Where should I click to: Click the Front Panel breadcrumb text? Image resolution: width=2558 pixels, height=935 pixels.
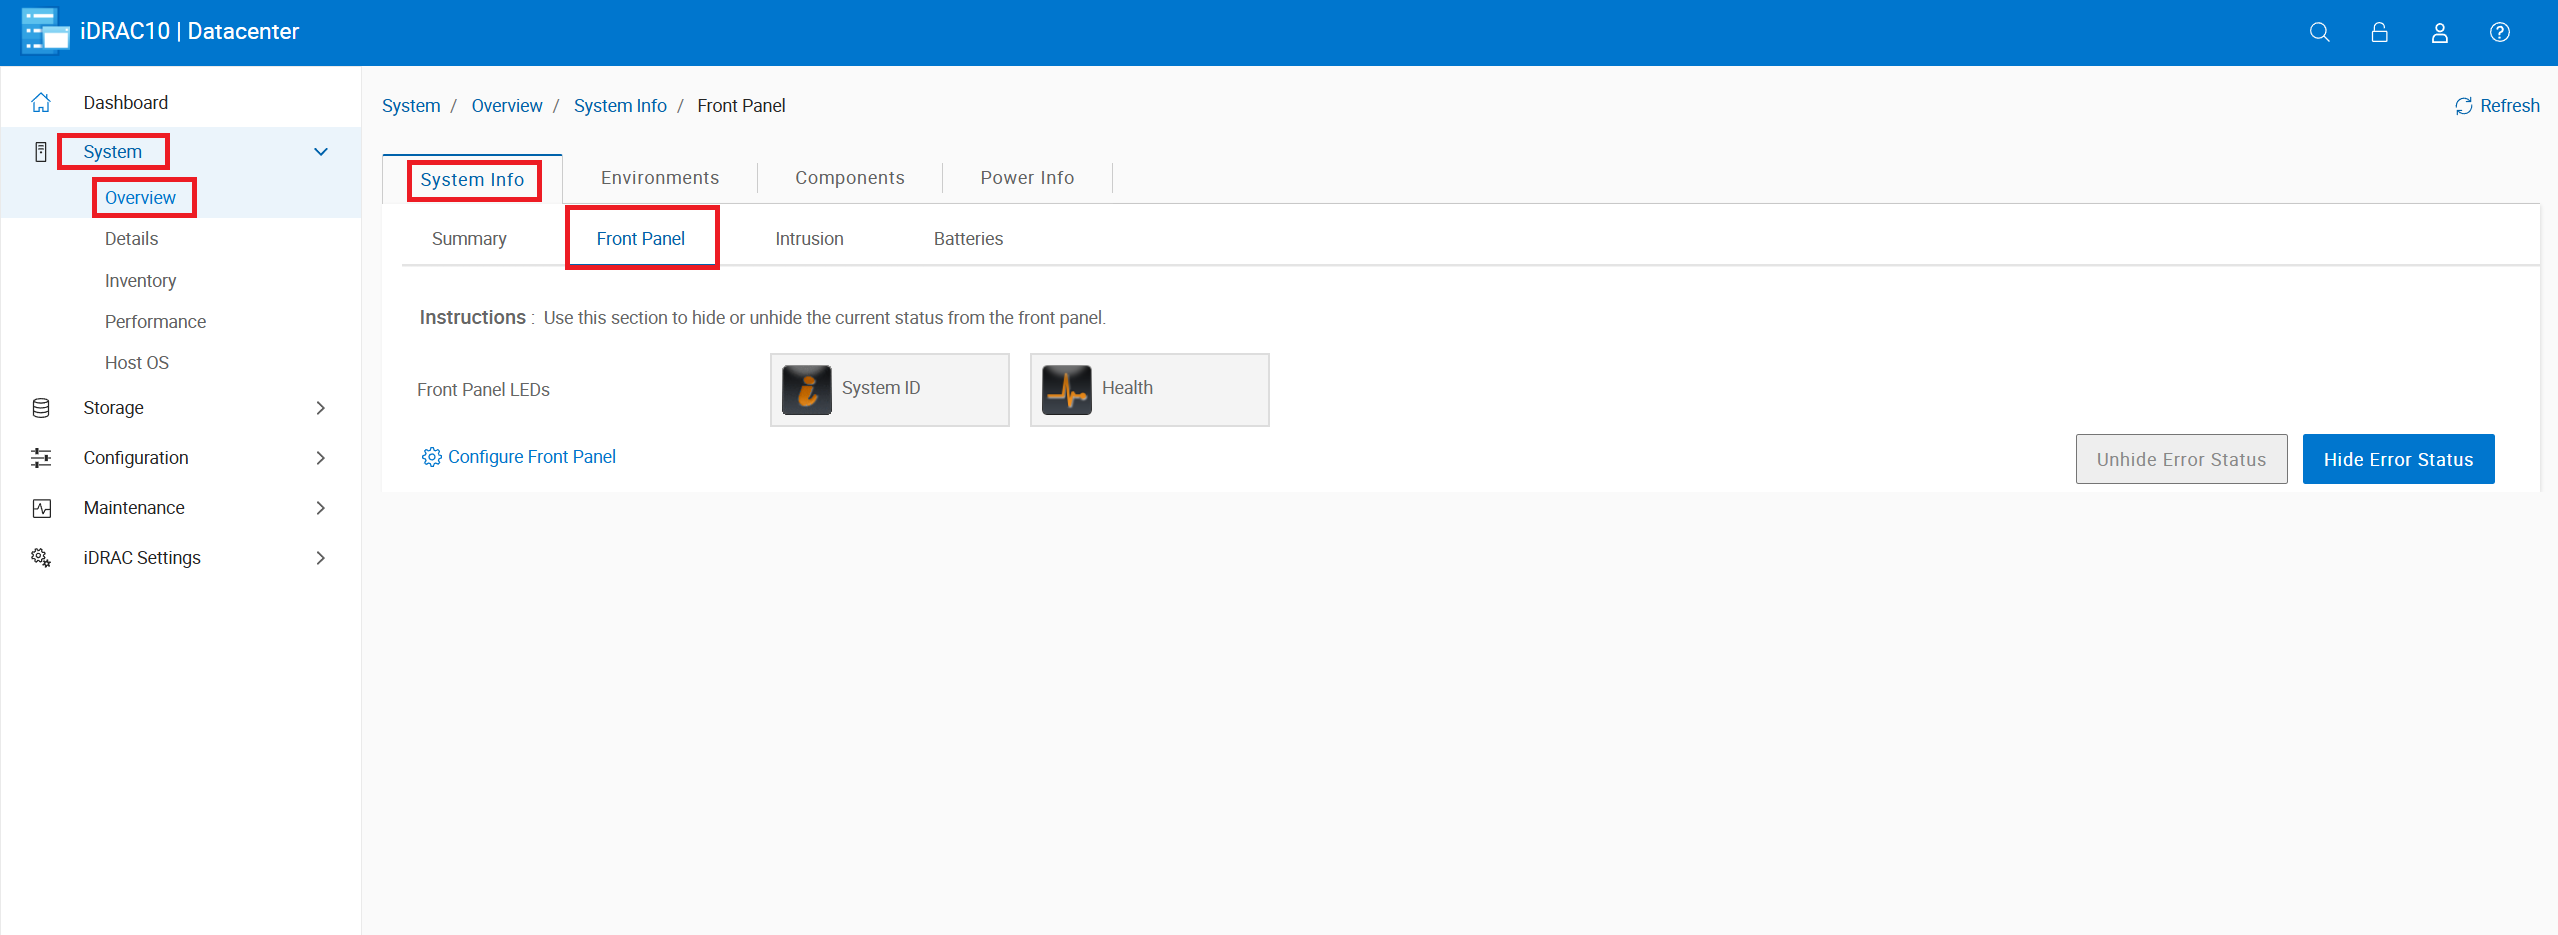[x=741, y=106]
